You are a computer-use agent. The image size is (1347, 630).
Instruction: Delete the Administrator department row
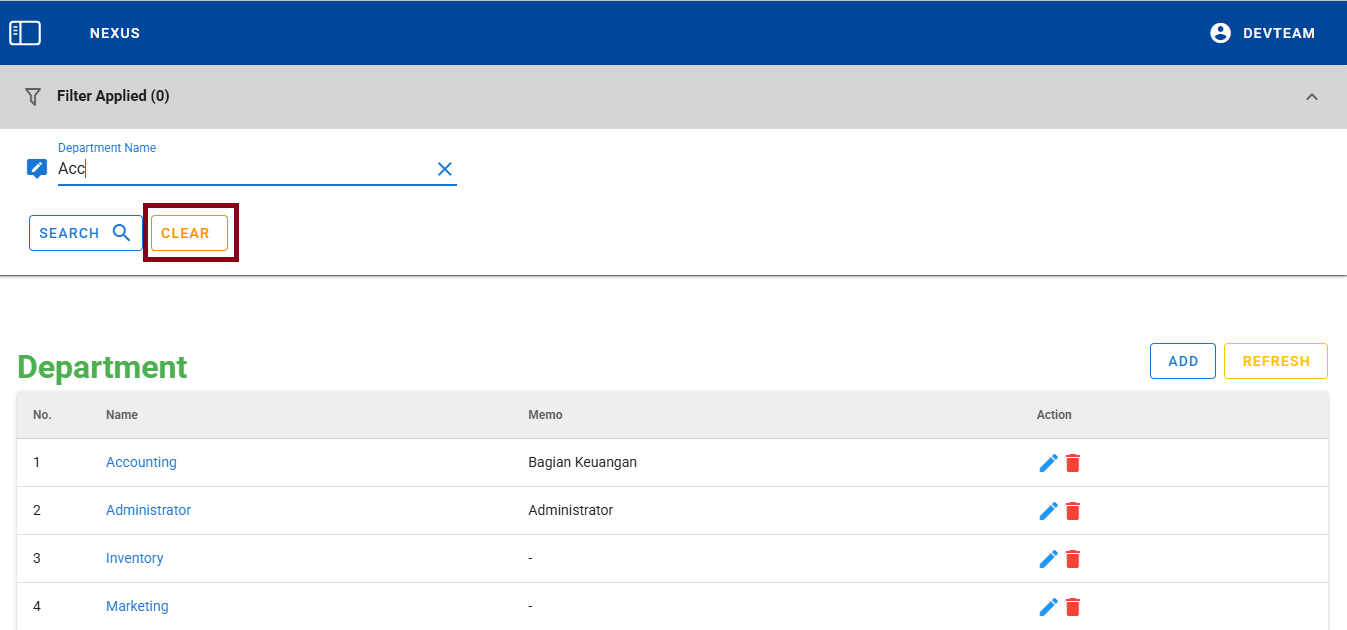click(x=1073, y=511)
